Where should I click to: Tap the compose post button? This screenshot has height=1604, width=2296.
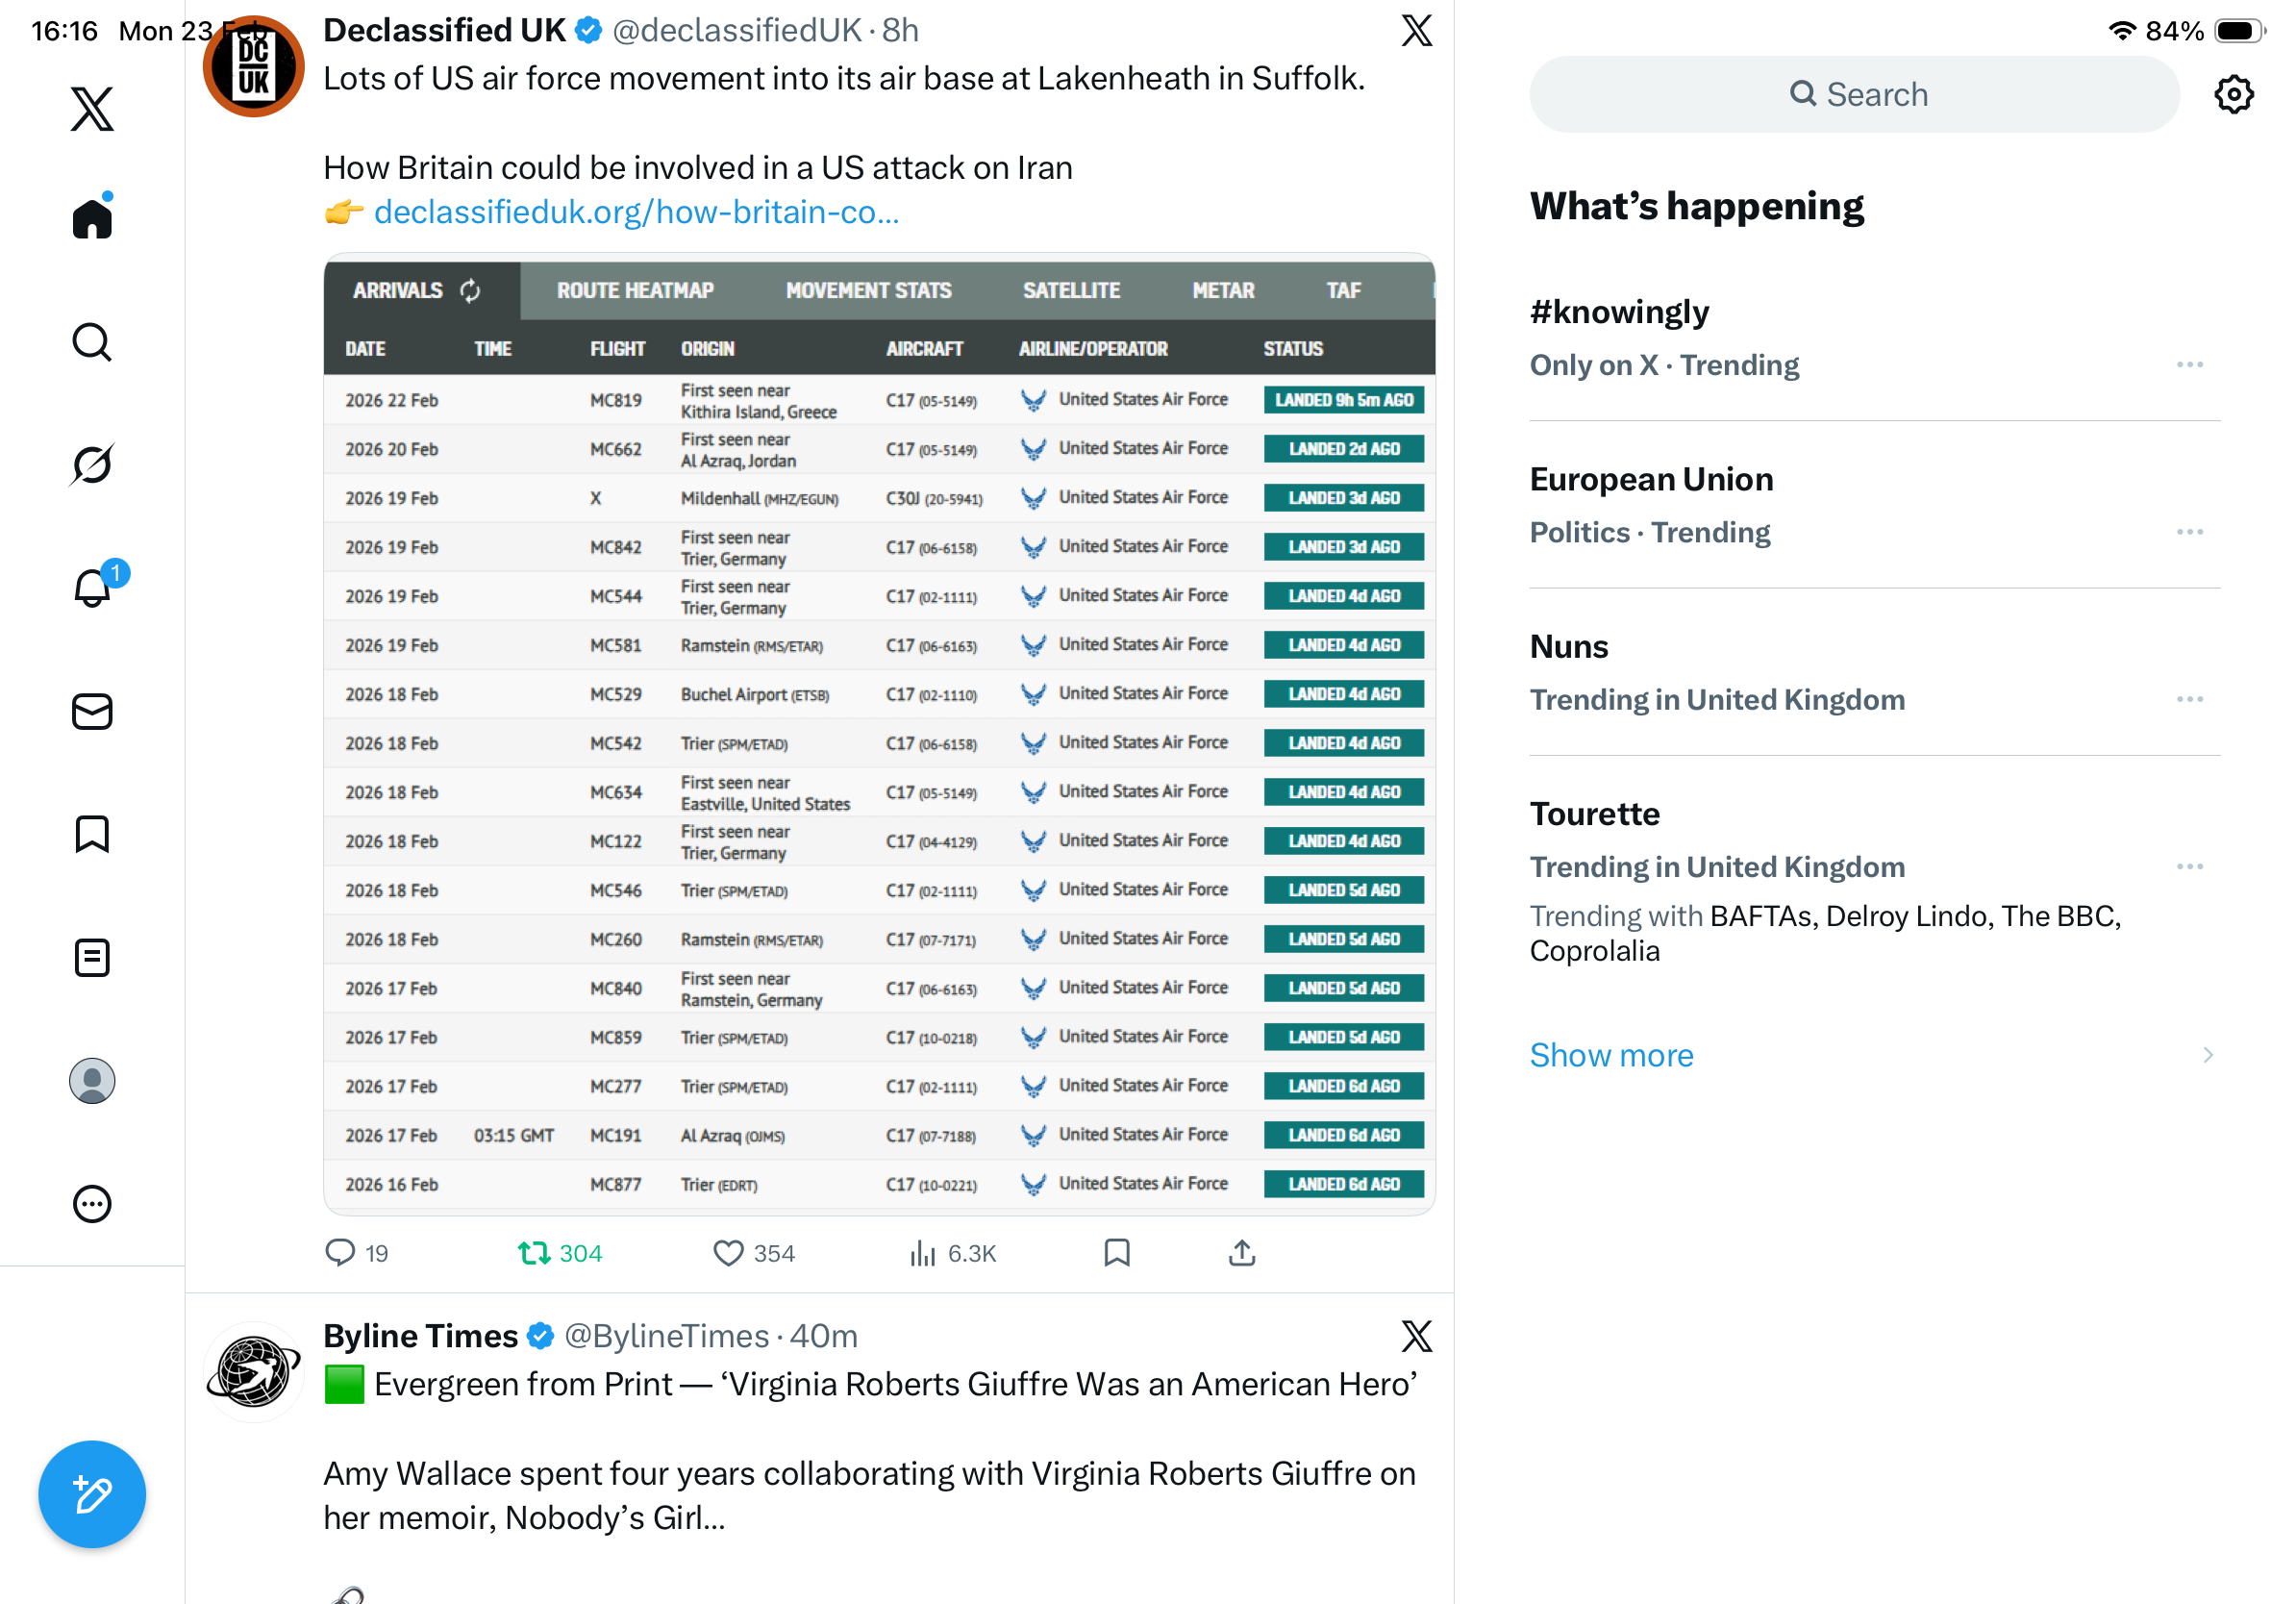coord(92,1494)
